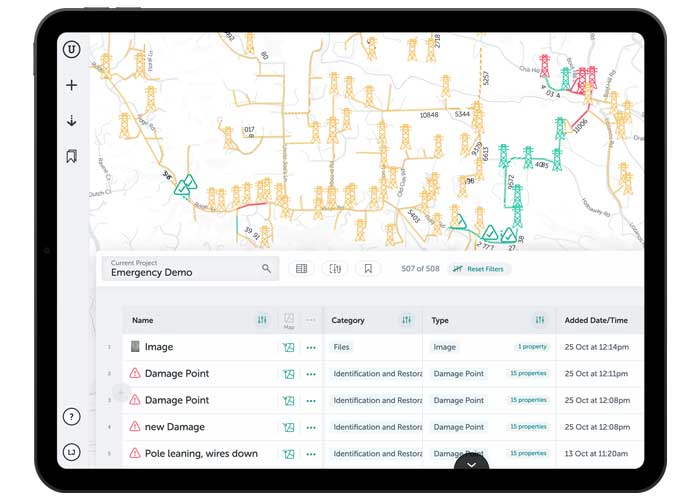This screenshot has width=700, height=500.
Task: Click the 13 Oct at 11:20am cell
Action: (596, 454)
